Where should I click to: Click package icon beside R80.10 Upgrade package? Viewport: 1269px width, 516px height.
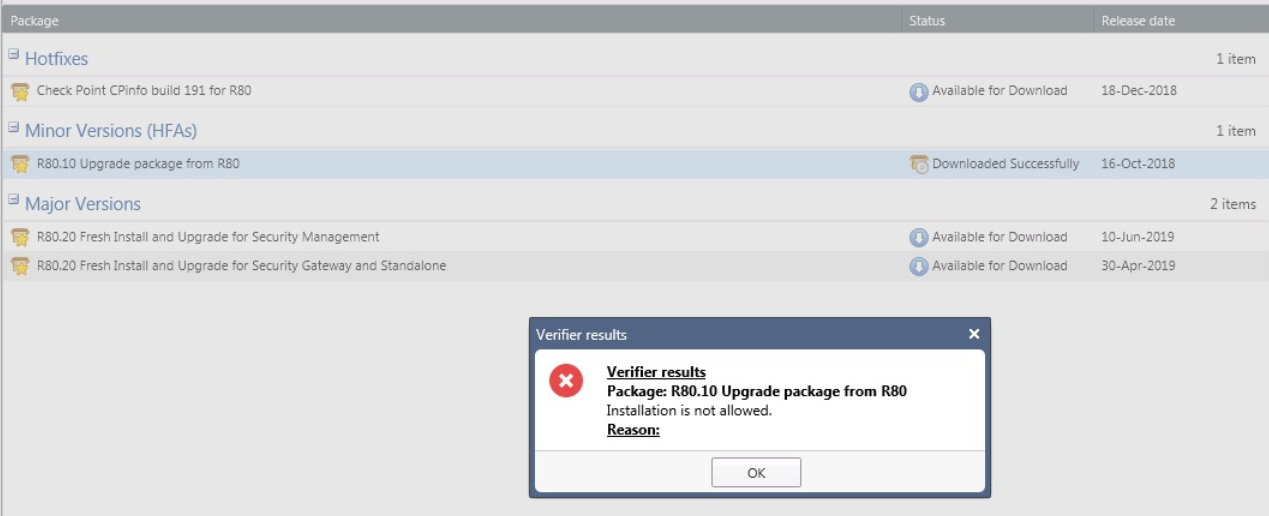click(20, 165)
